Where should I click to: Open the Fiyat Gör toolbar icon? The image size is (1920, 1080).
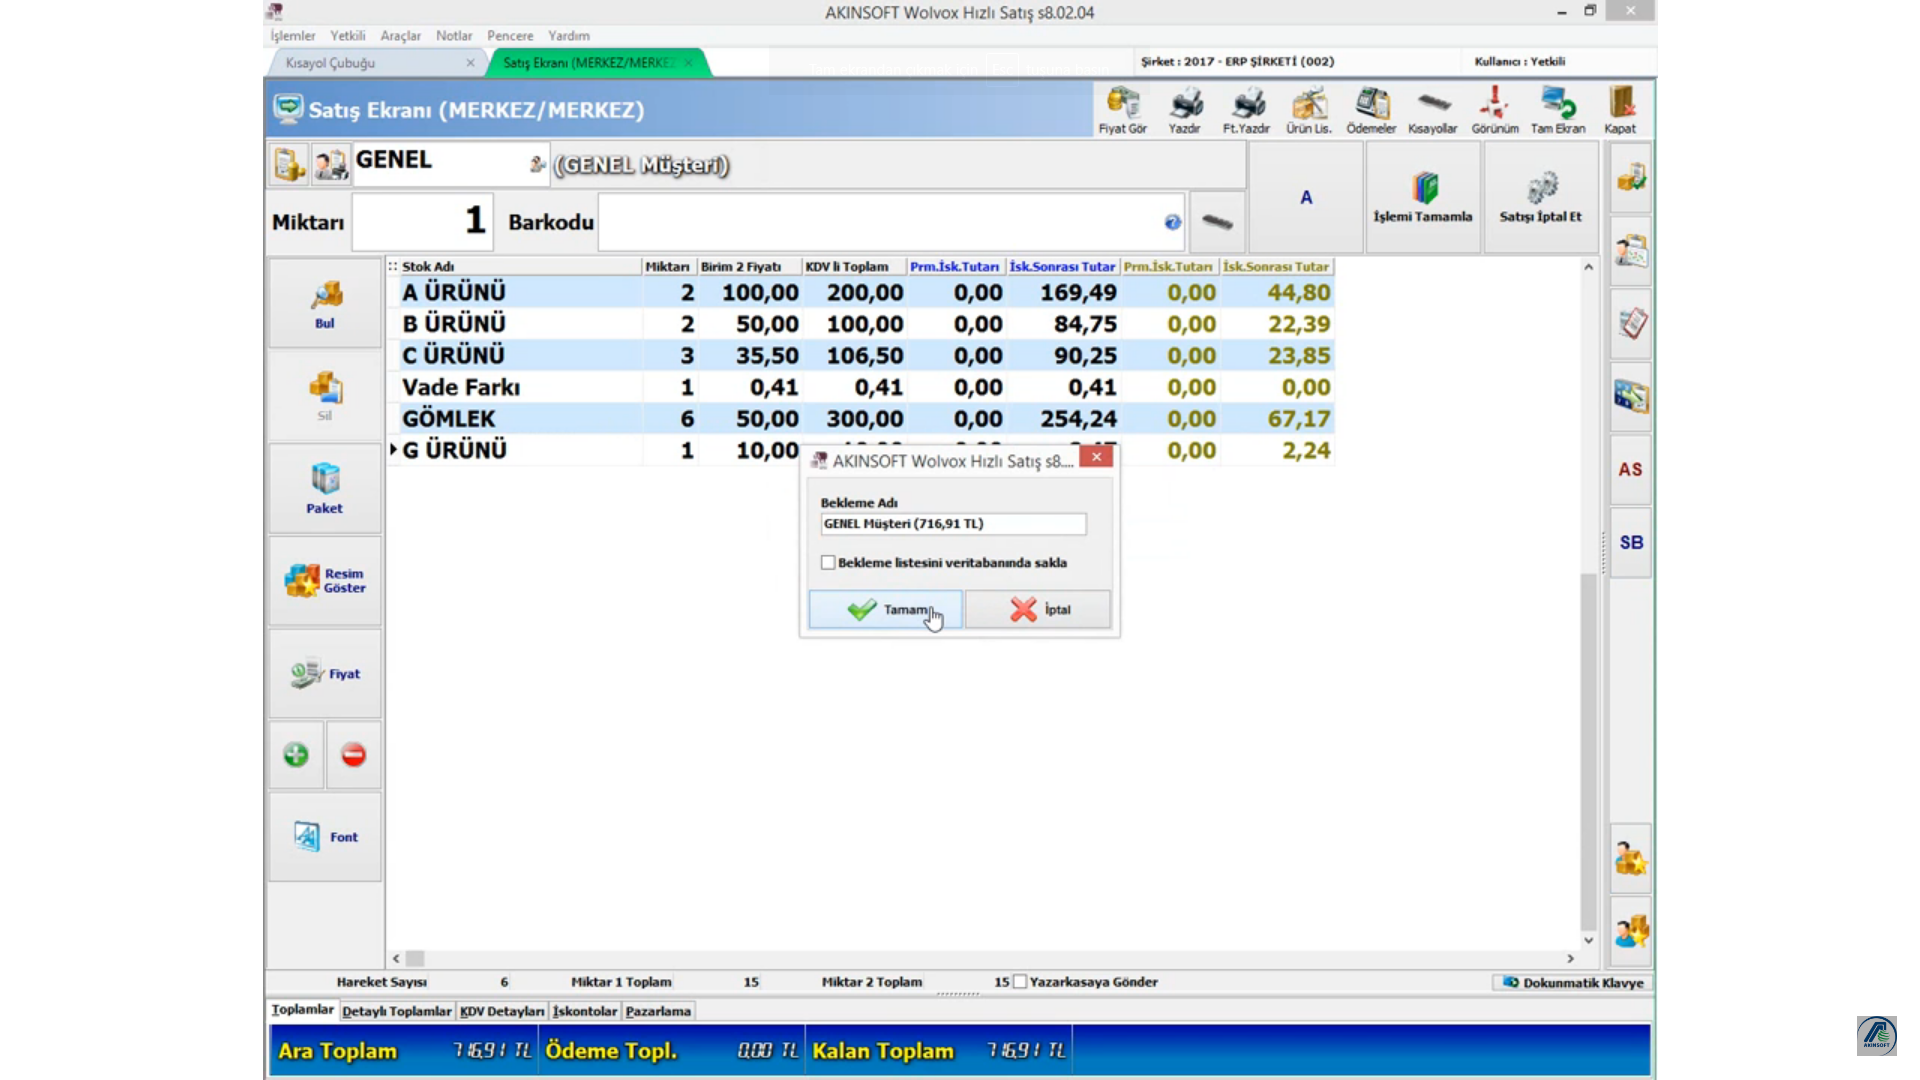click(x=1122, y=110)
